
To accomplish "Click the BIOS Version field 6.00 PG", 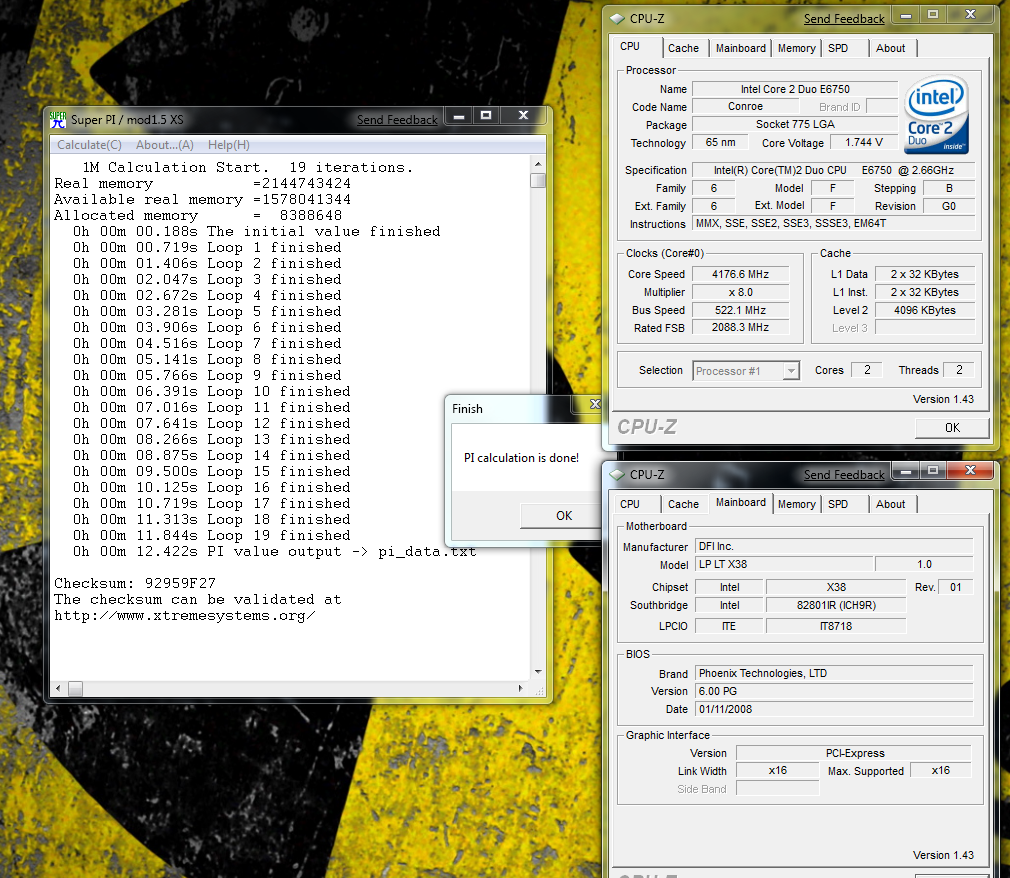I will [x=834, y=691].
